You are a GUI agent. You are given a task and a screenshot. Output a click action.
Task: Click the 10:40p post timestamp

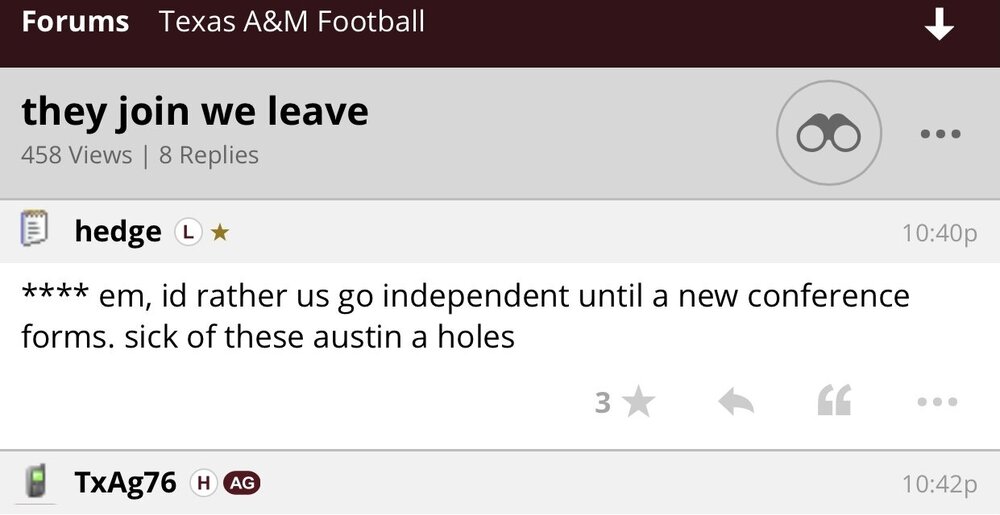click(x=939, y=233)
